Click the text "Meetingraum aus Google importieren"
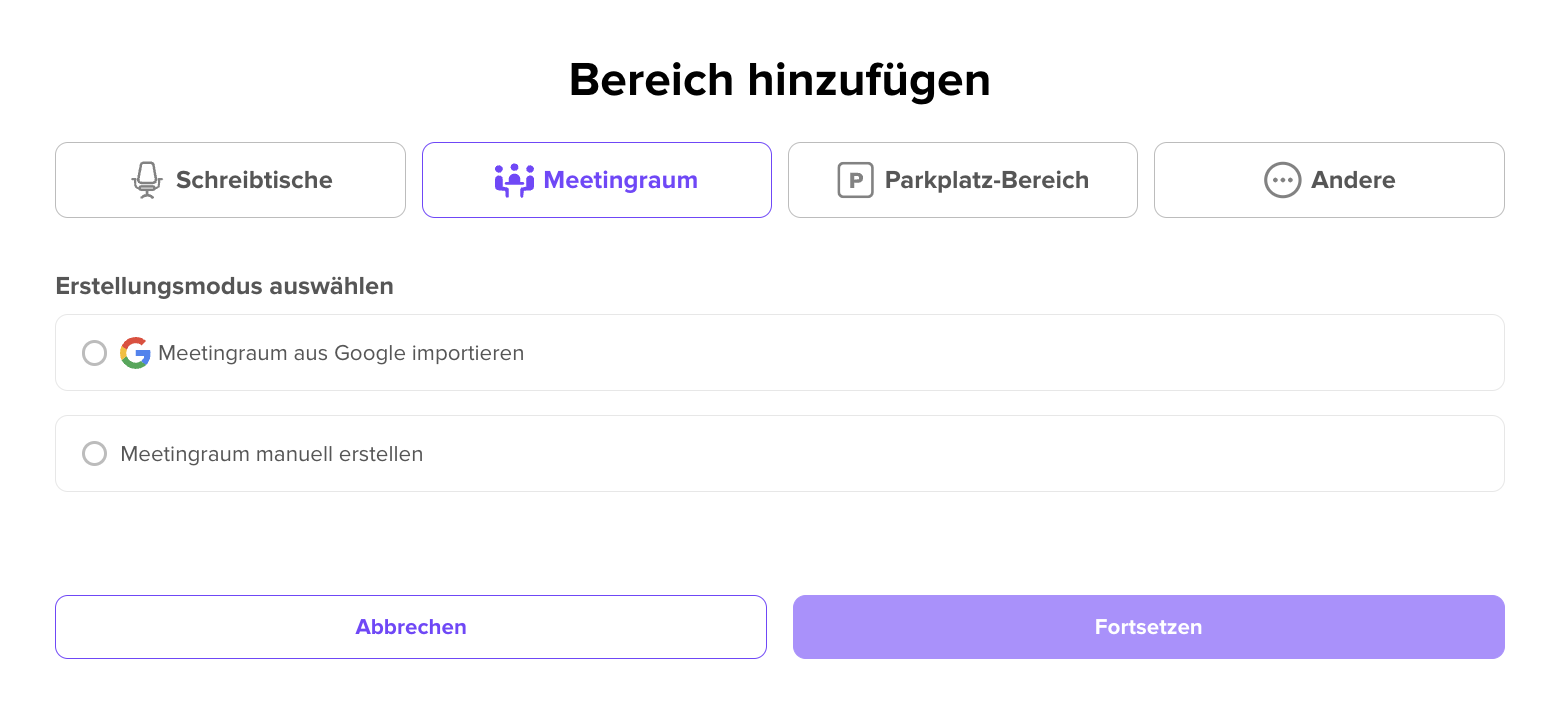 (x=341, y=353)
